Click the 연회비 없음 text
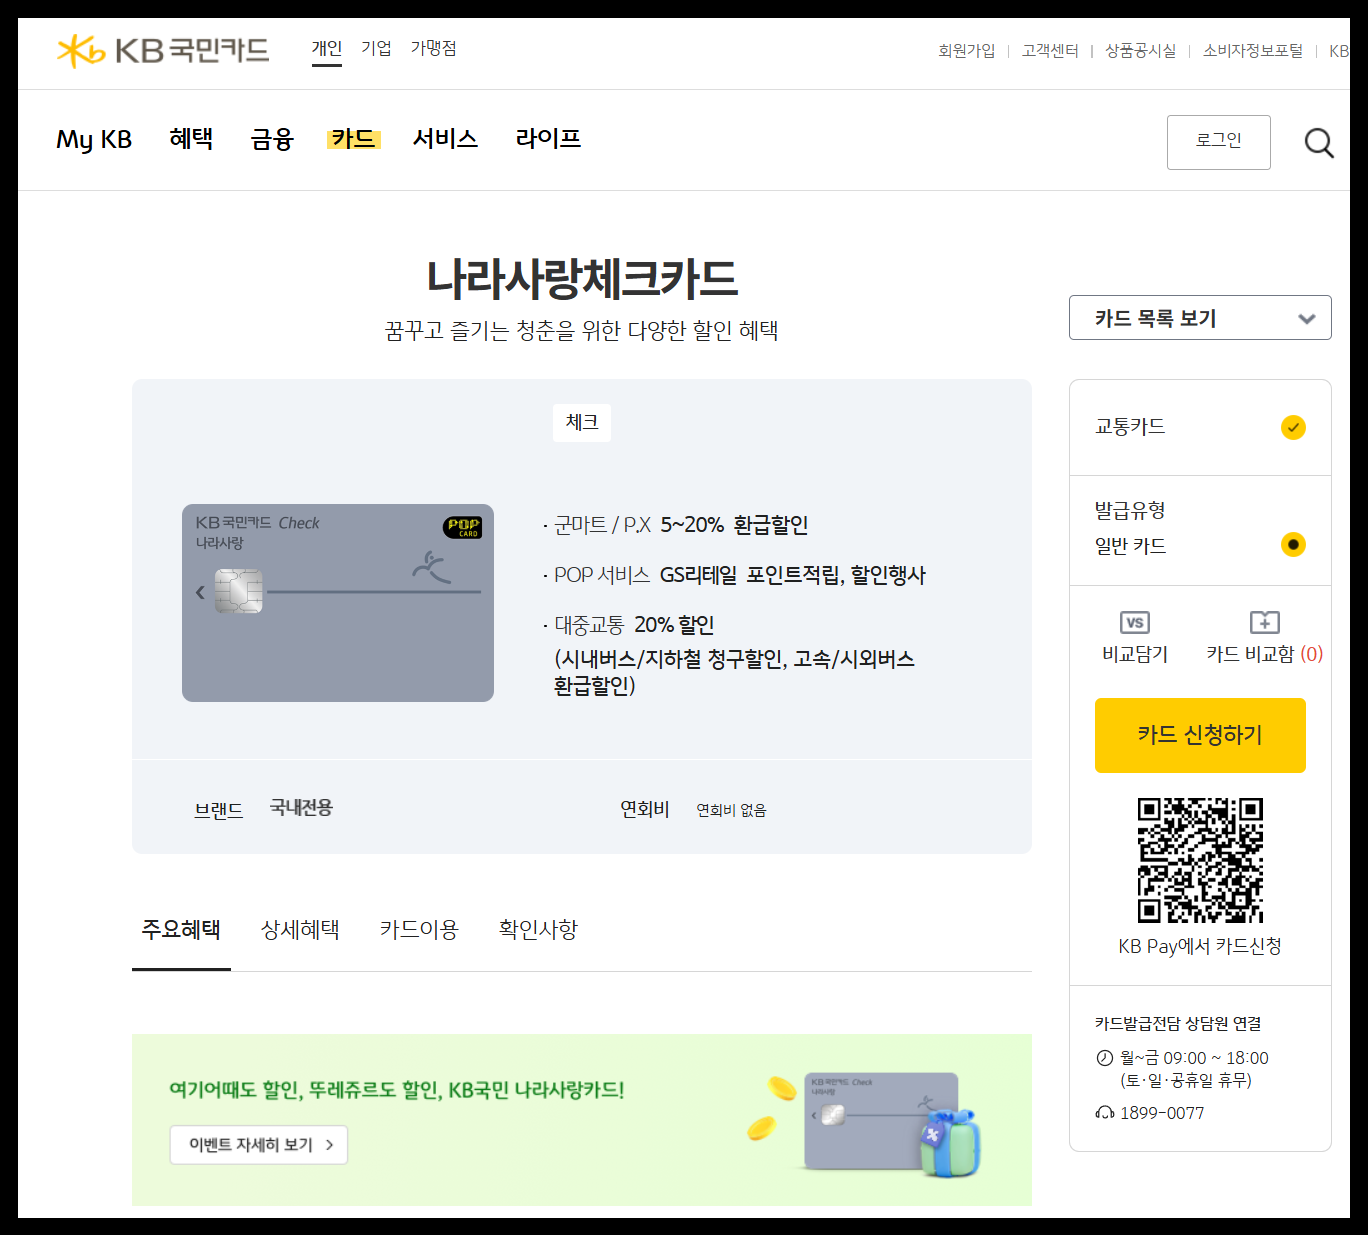Image resolution: width=1368 pixels, height=1235 pixels. pyautogui.click(x=731, y=810)
